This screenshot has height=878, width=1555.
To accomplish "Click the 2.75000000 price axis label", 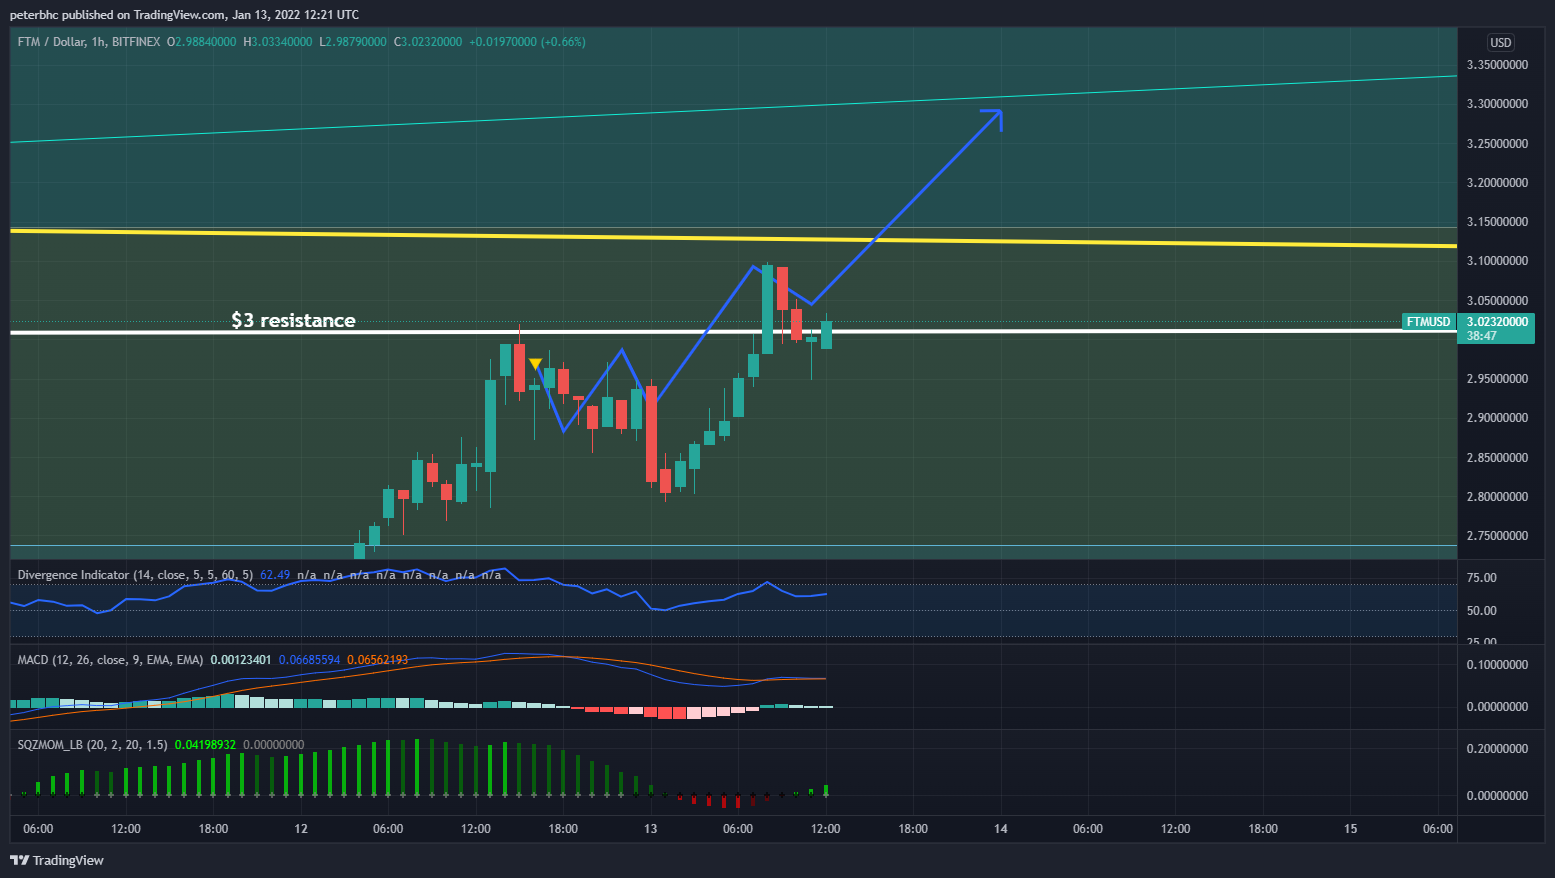I will pos(1497,536).
